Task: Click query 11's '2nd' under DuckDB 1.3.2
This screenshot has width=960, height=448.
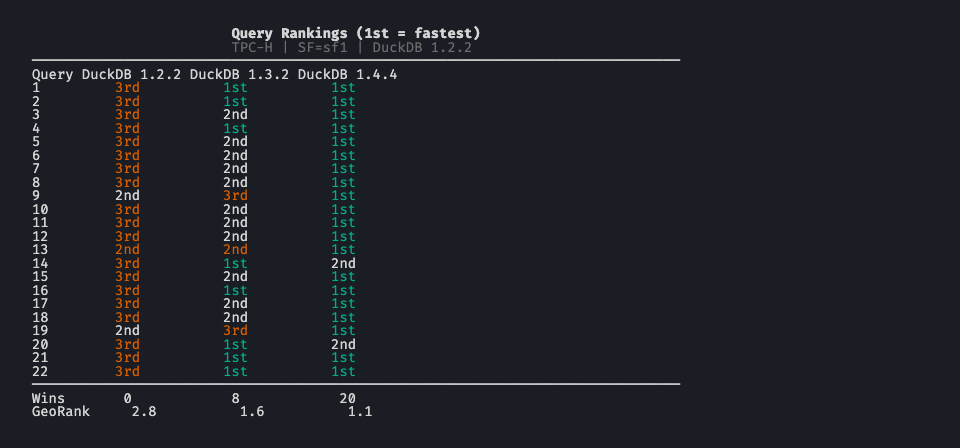Action: tap(235, 223)
